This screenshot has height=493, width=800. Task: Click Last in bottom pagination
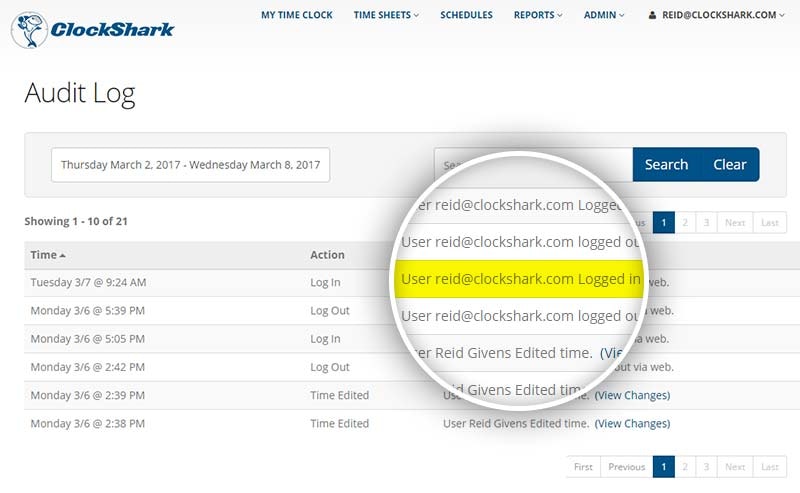coord(769,466)
